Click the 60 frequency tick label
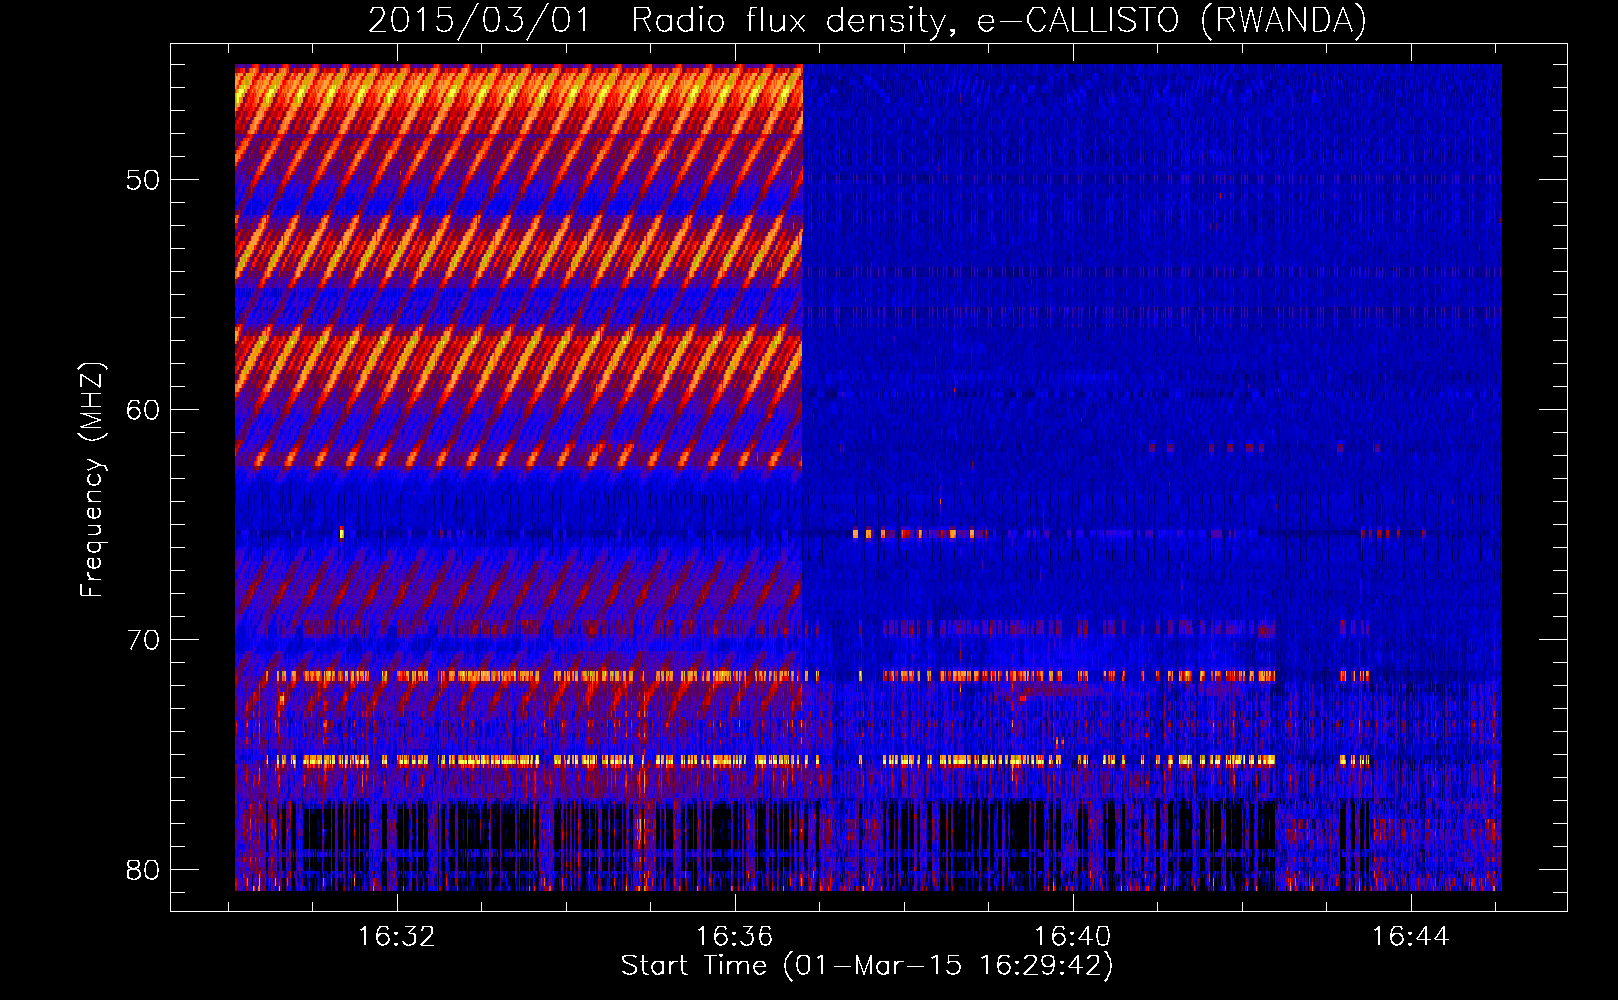Image resolution: width=1618 pixels, height=1000 pixels. 143,410
